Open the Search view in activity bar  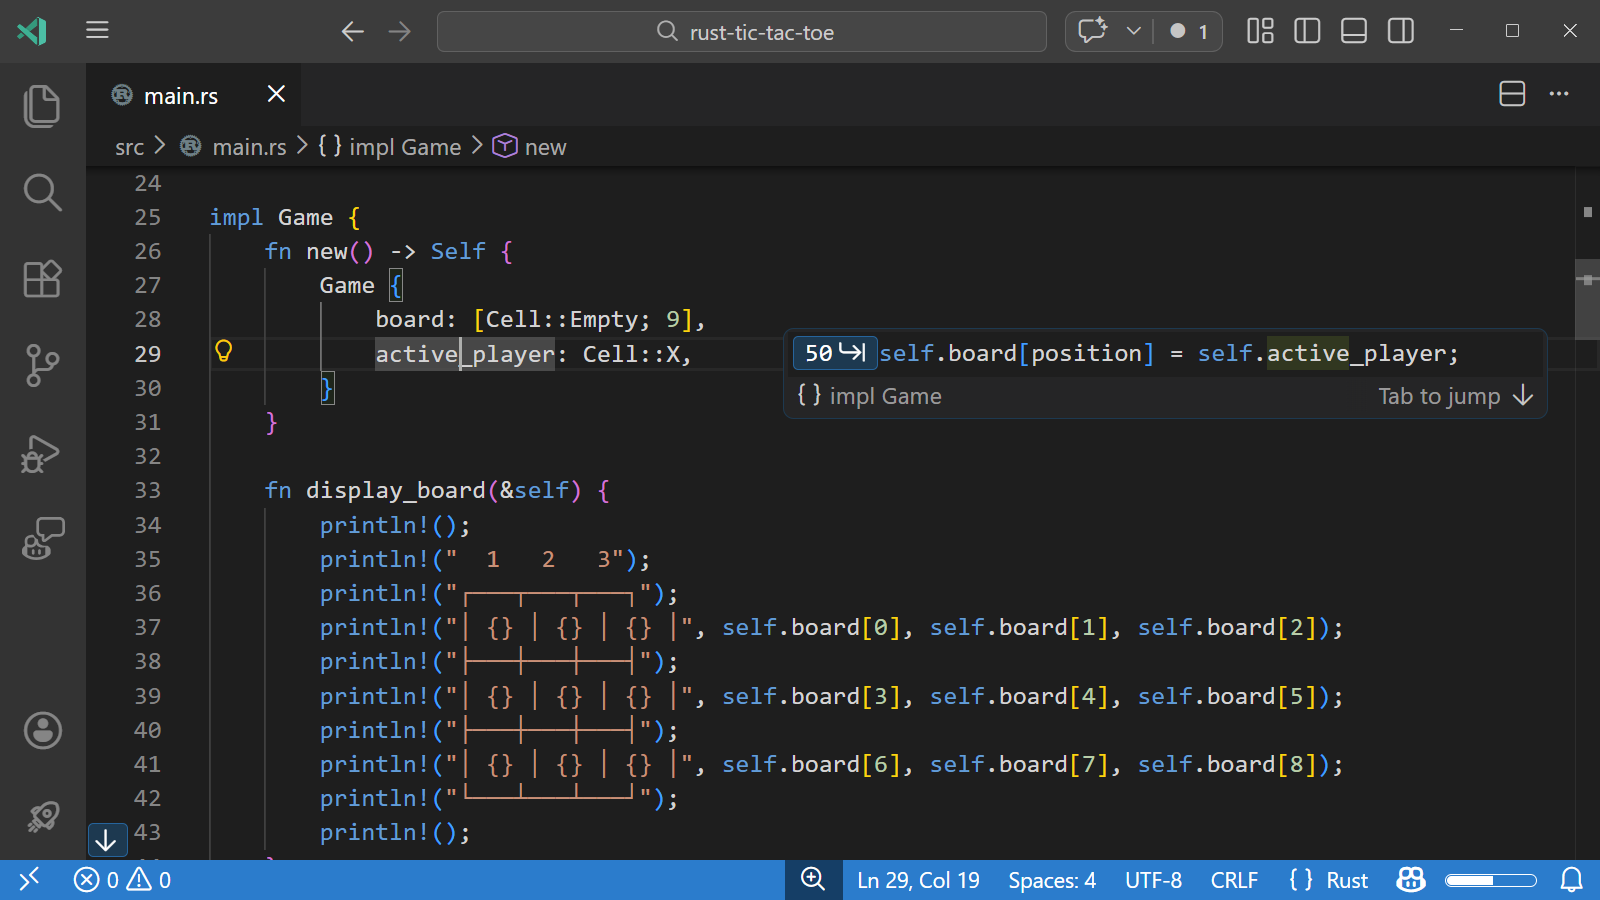[x=42, y=192]
